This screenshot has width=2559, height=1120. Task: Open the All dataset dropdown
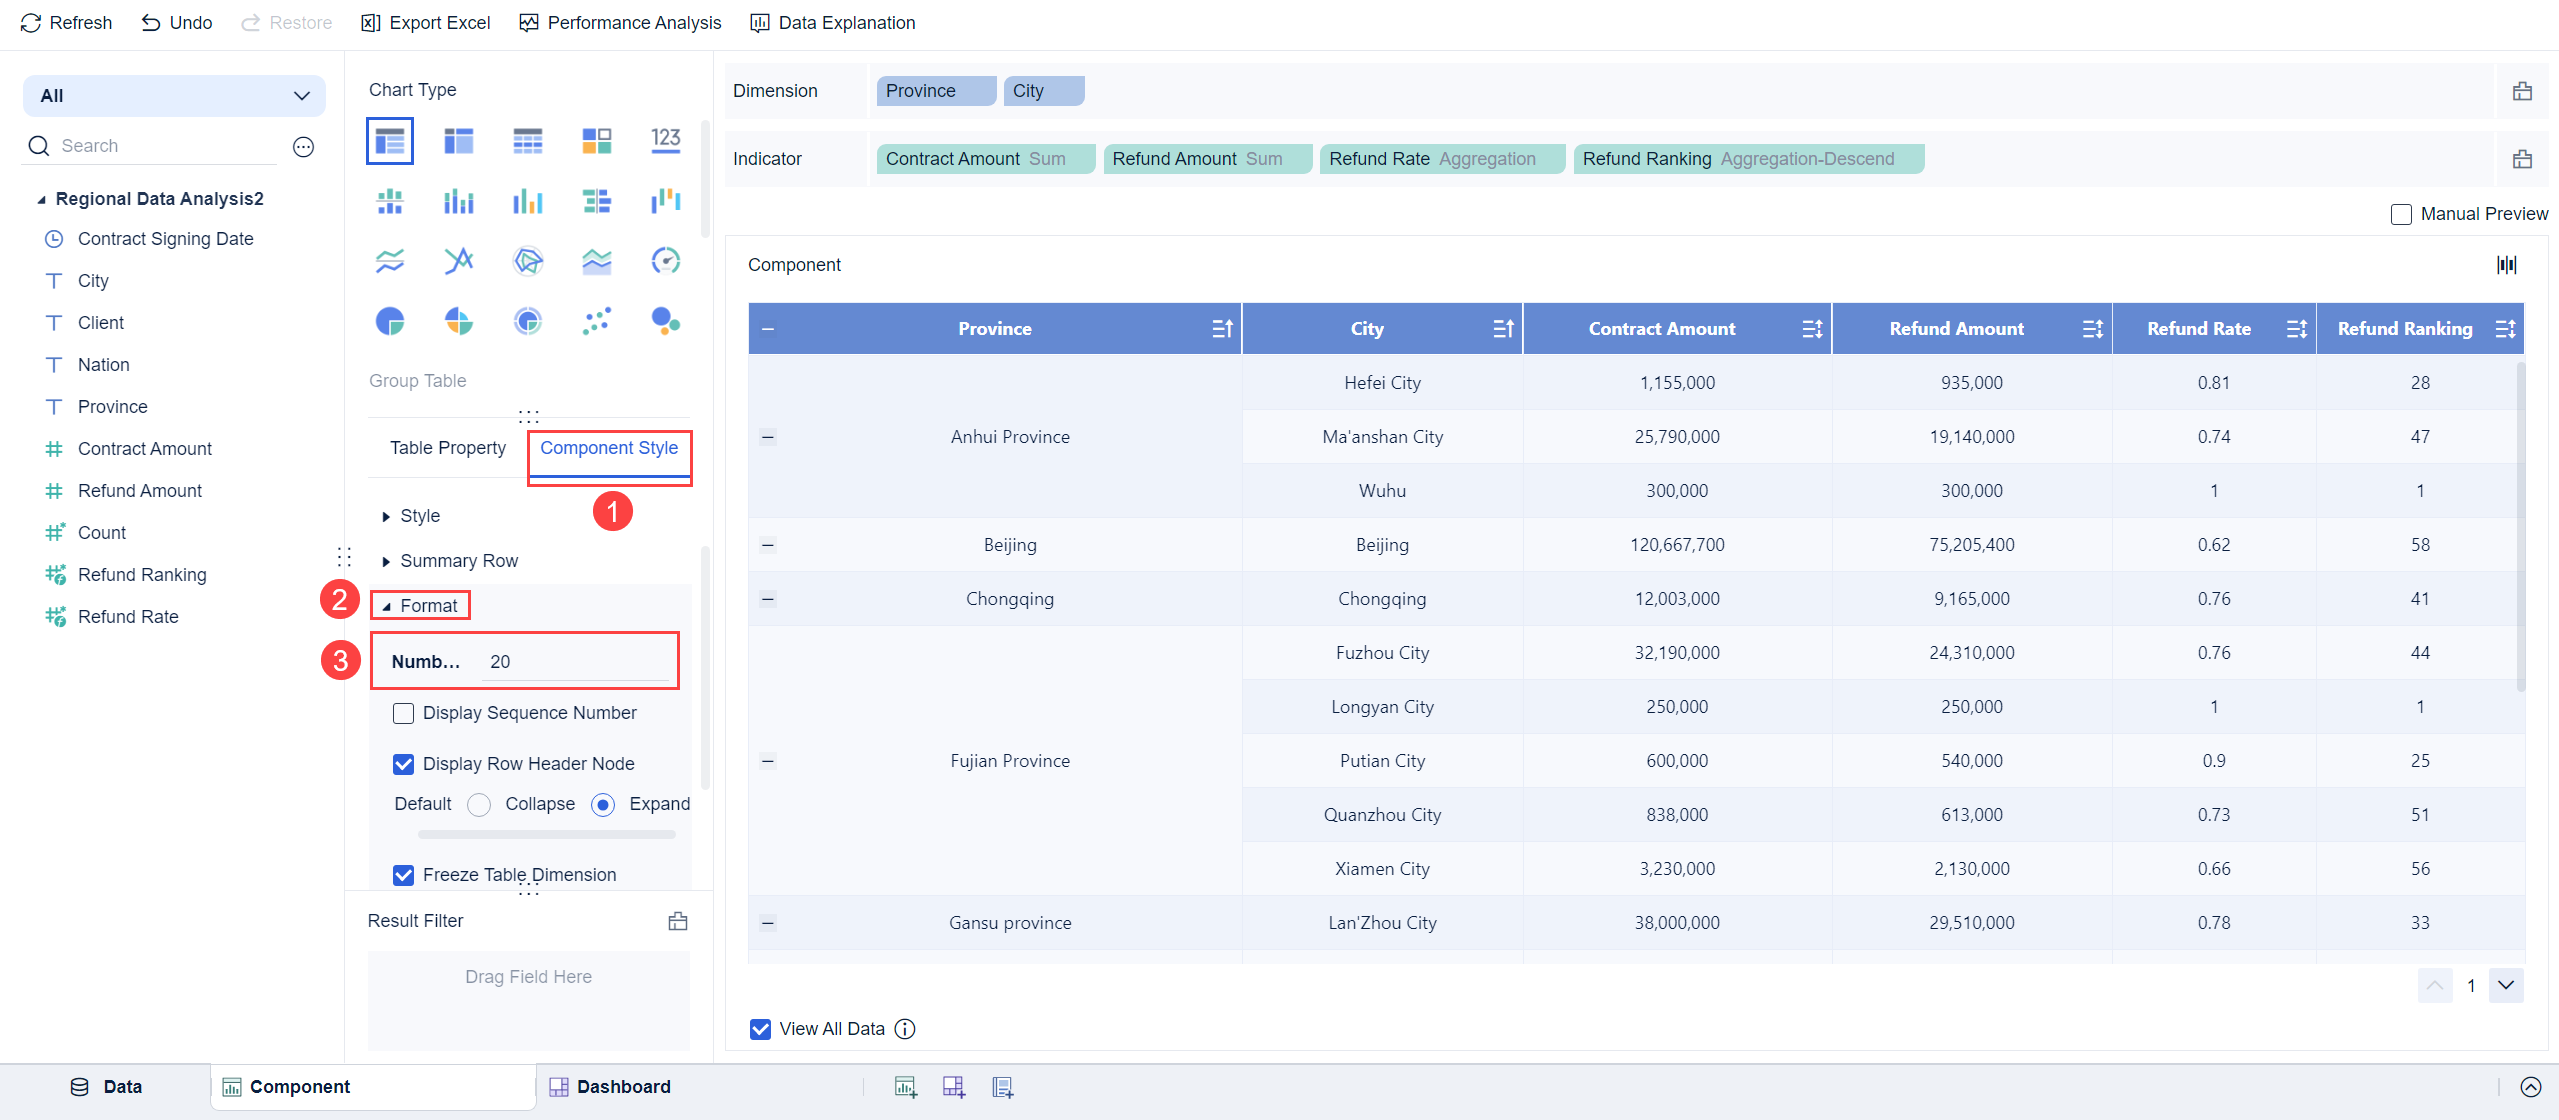(x=174, y=96)
